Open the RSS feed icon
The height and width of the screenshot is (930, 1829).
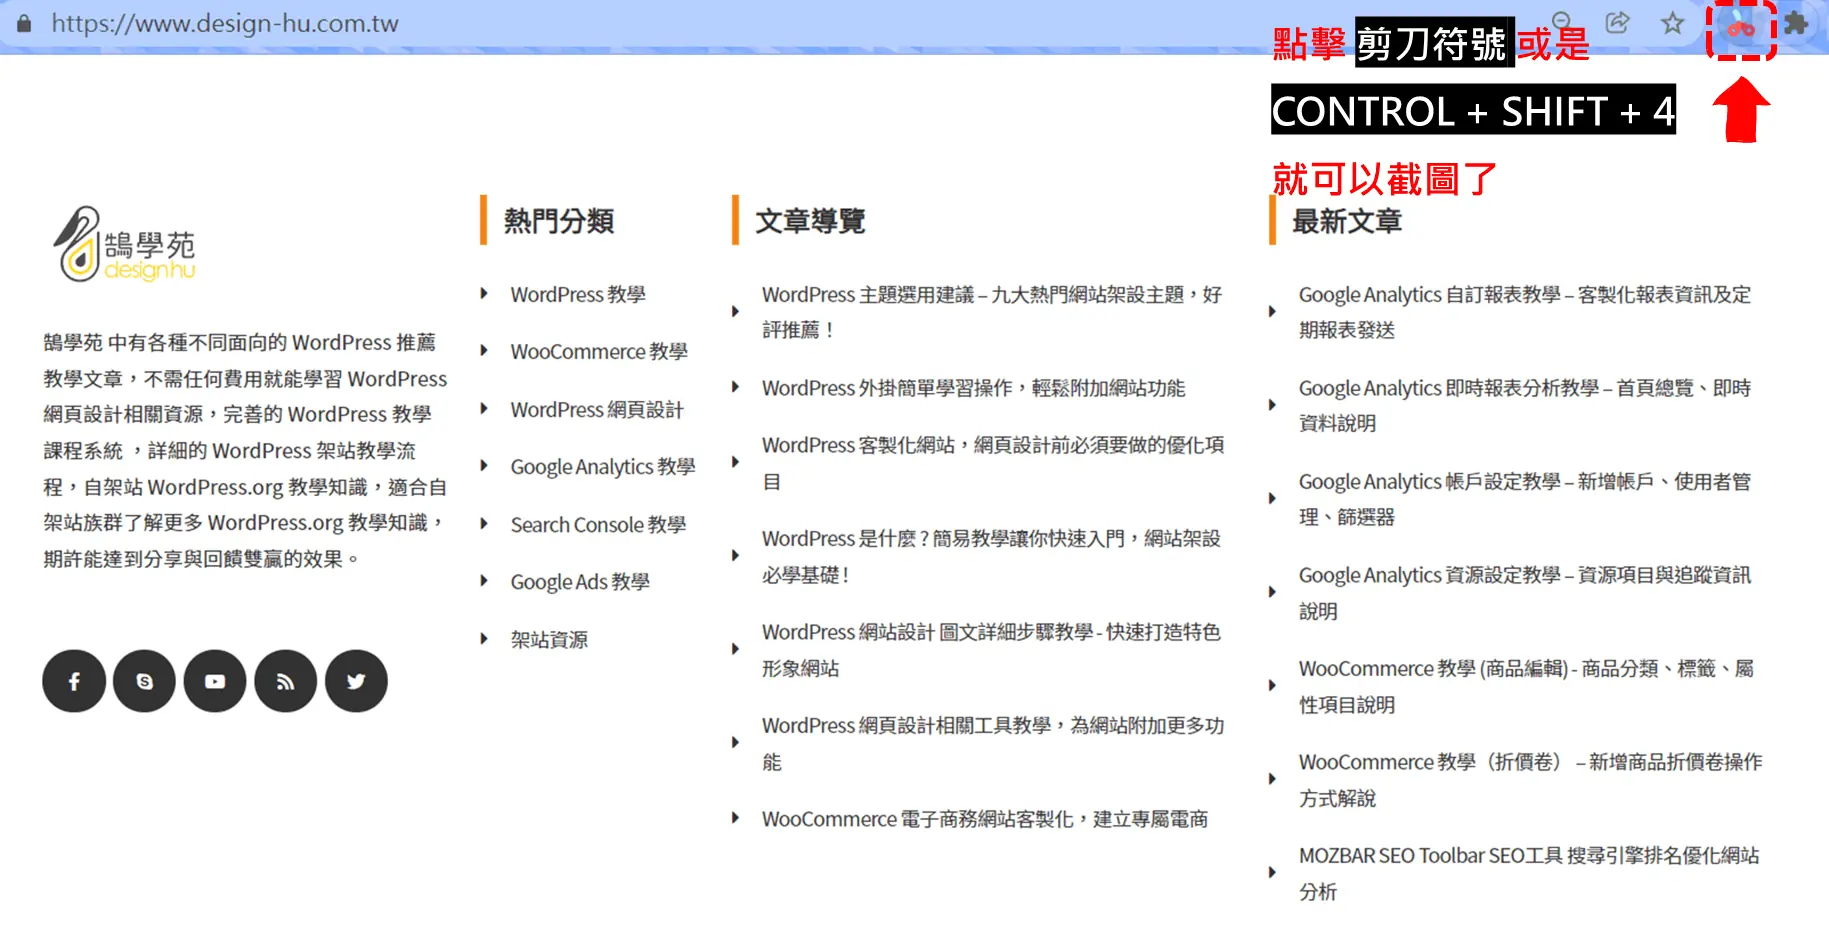tap(286, 681)
